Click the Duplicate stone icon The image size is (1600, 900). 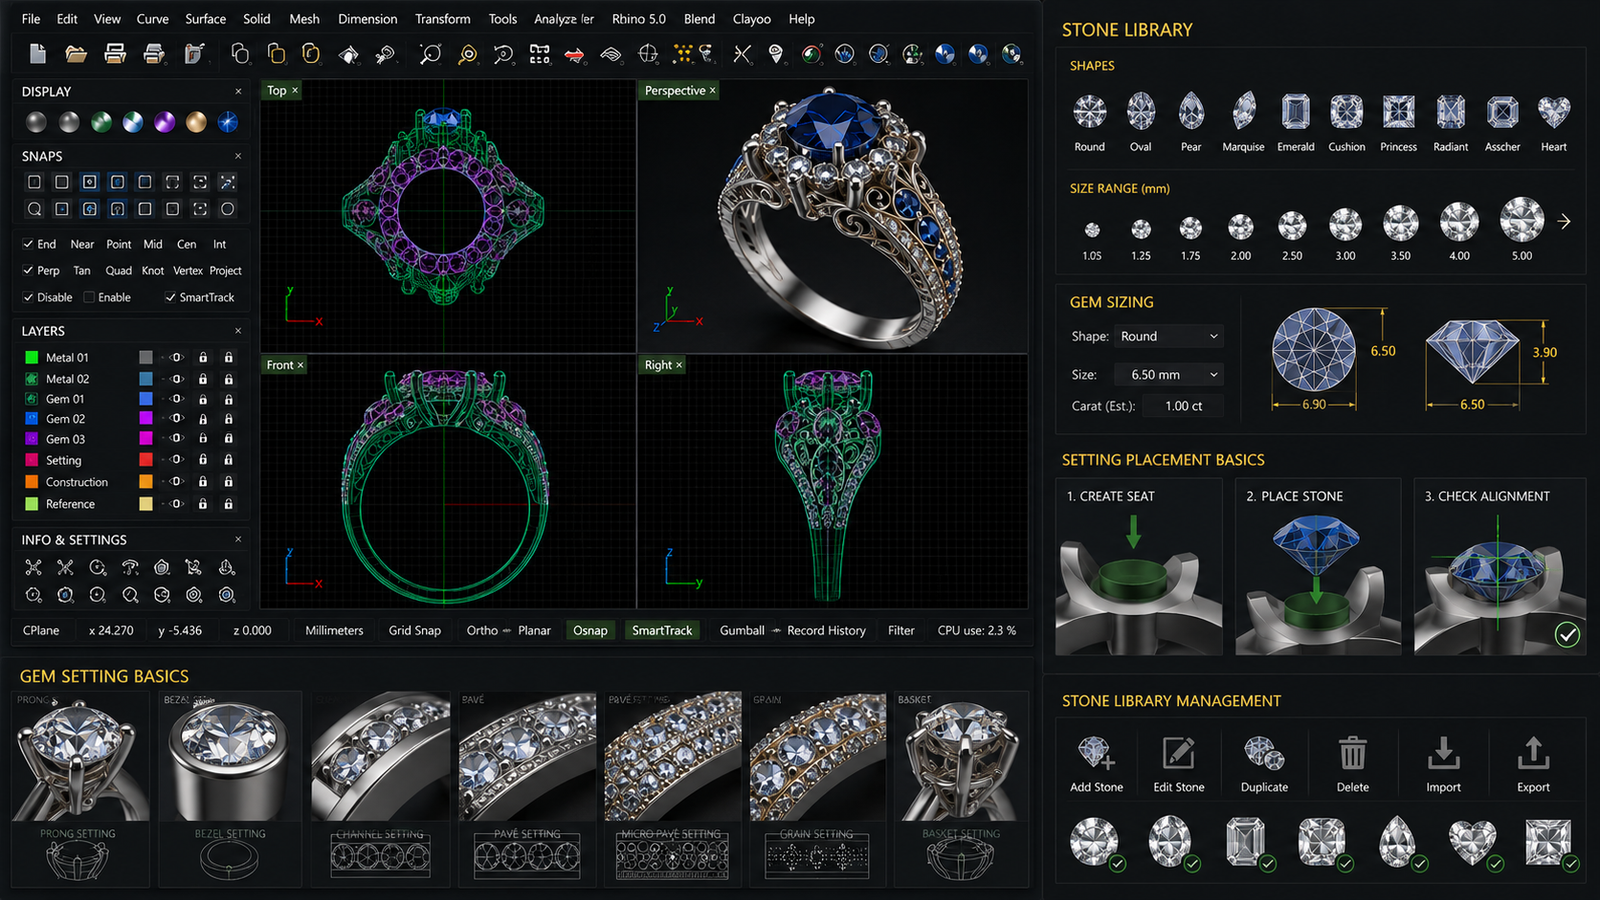(1264, 753)
